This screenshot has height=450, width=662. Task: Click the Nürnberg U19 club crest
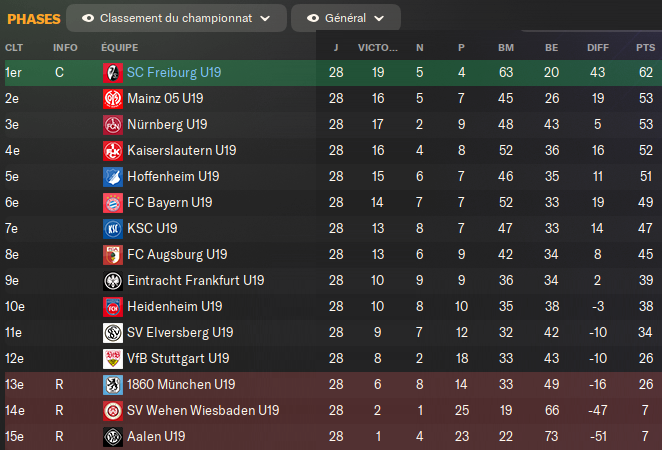click(112, 124)
